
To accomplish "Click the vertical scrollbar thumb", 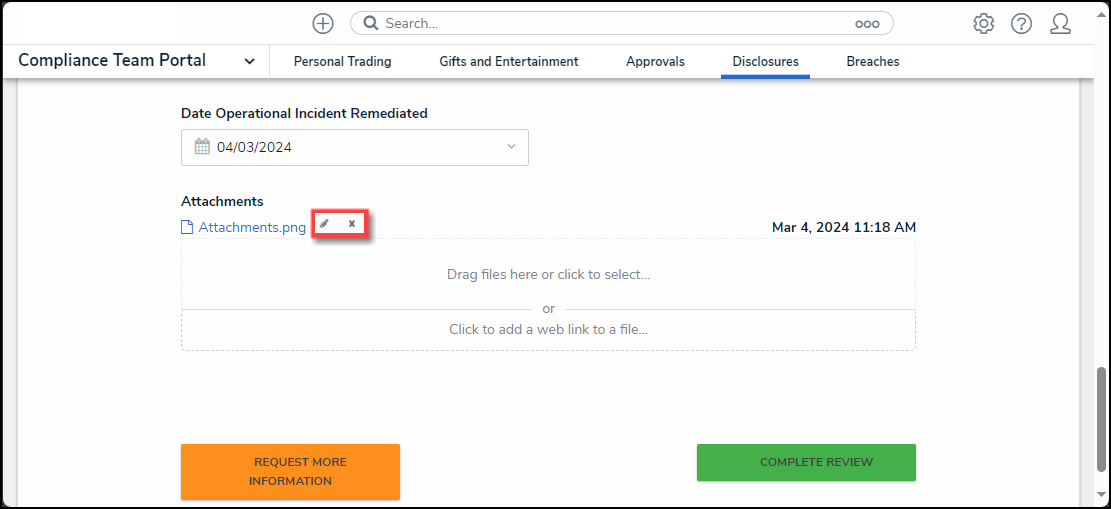I will pos(1102,410).
